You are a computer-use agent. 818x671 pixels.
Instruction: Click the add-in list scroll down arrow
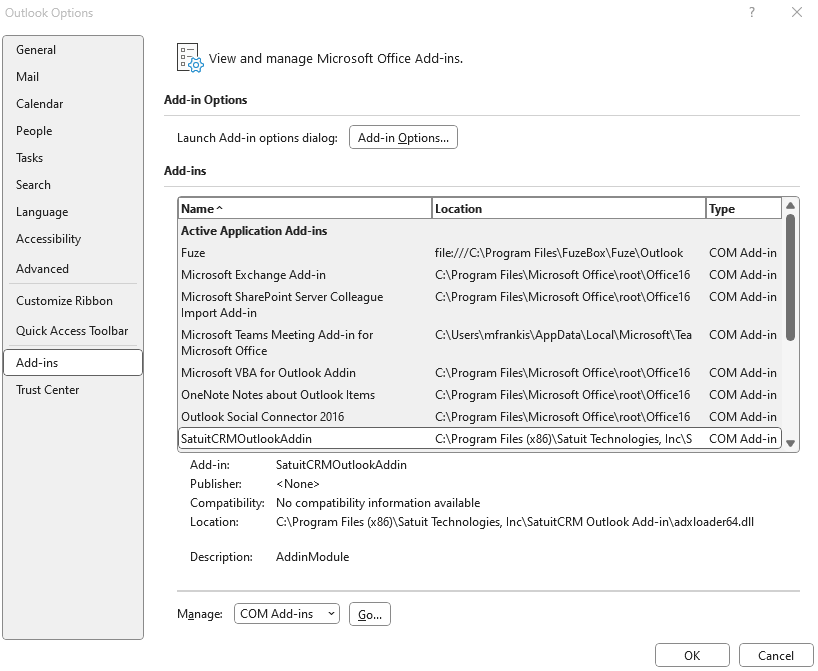pos(790,444)
